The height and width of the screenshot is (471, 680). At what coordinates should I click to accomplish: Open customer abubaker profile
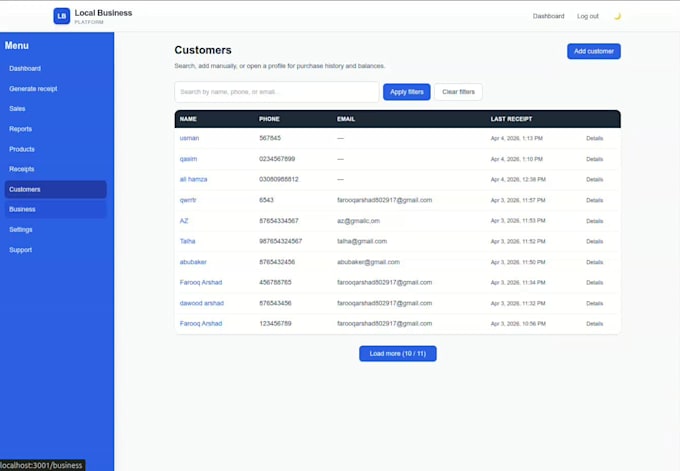coord(193,262)
